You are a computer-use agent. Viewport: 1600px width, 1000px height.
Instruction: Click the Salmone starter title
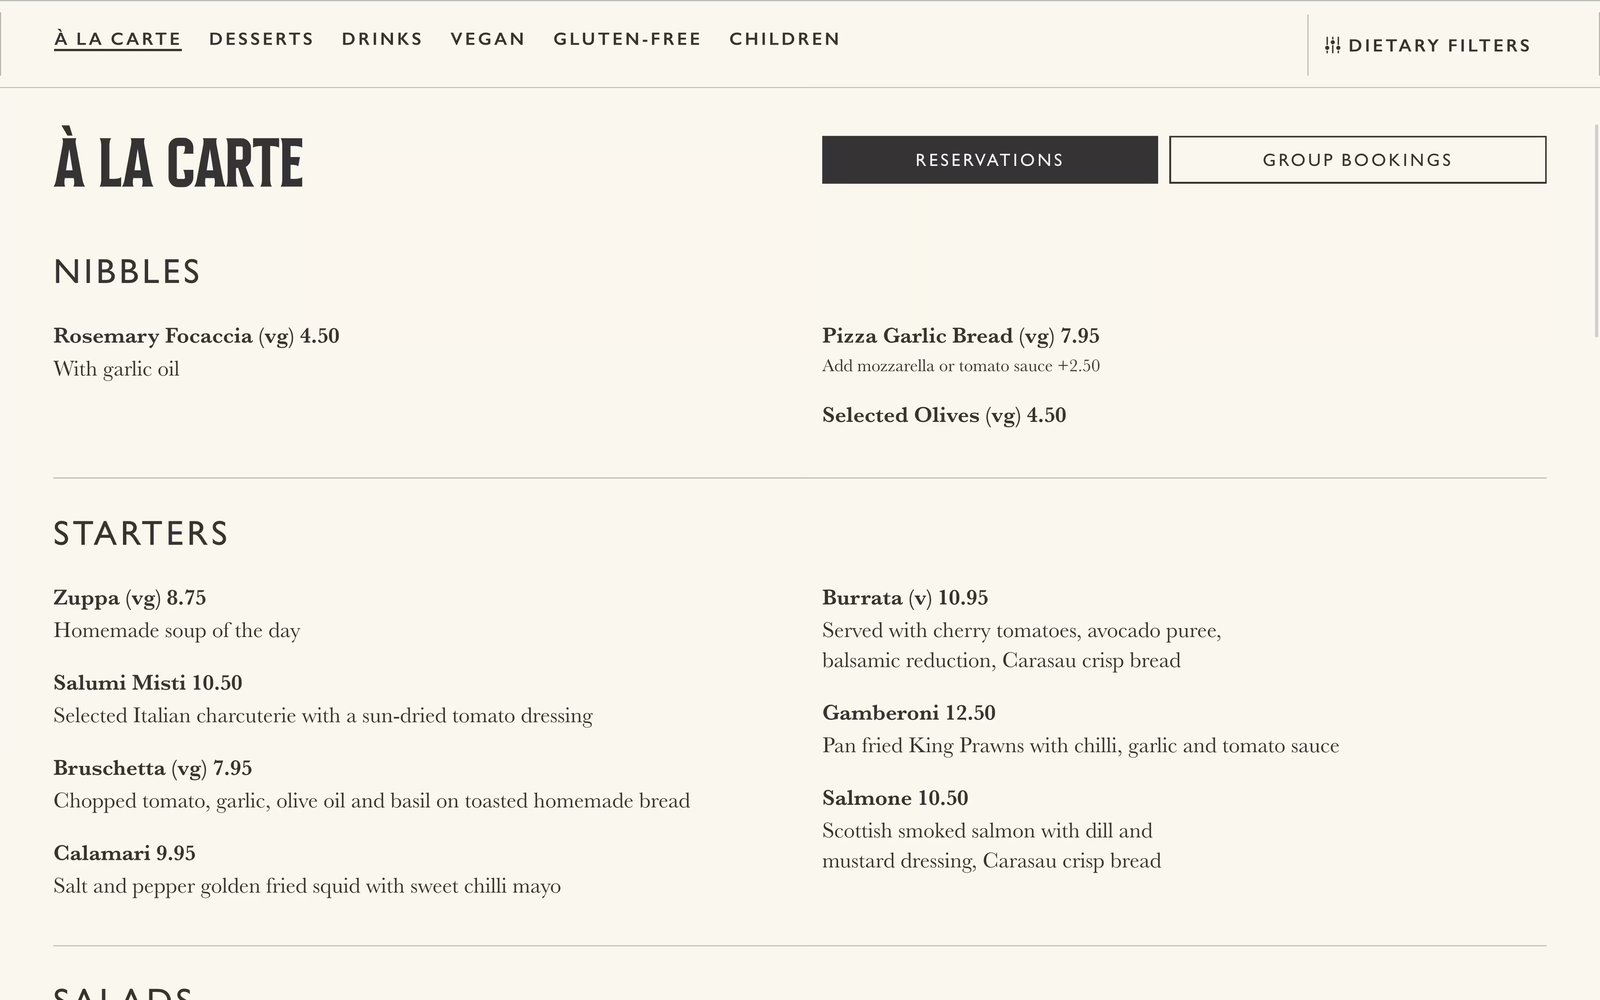point(867,798)
